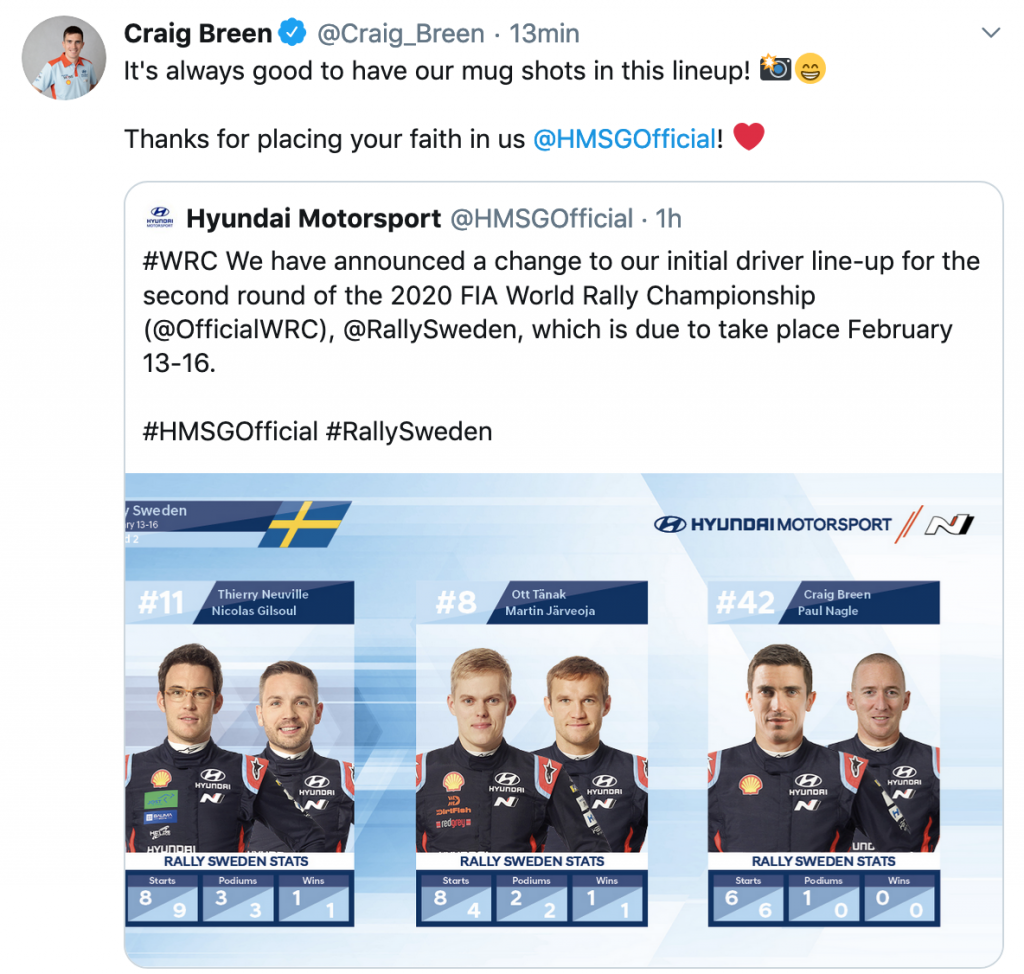
Task: Click the Hyundai Motorsport logo avatar
Action: (160, 218)
